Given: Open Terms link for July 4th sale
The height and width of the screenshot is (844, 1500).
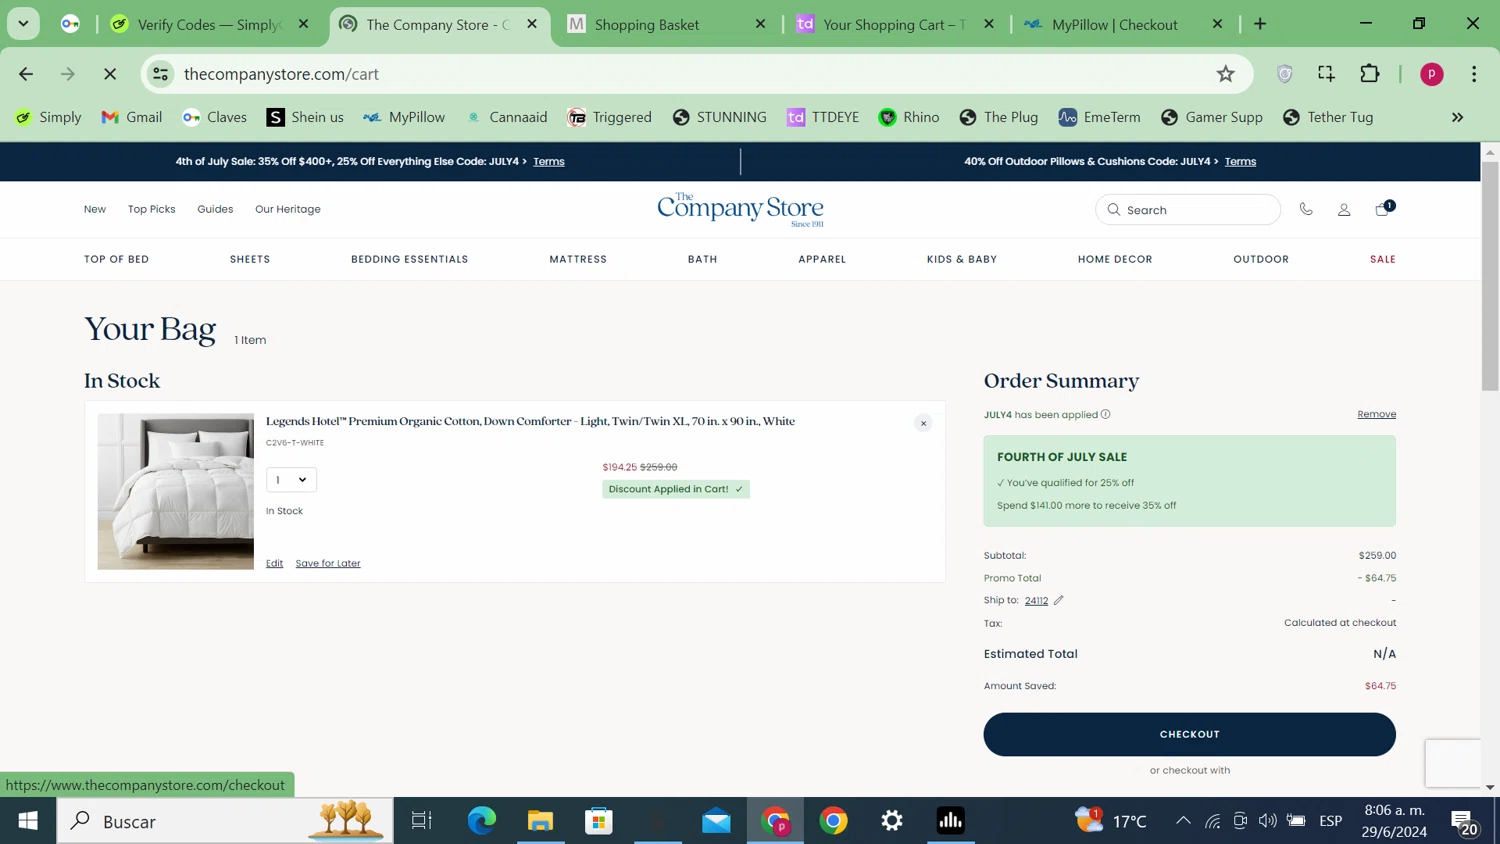Looking at the screenshot, I should (548, 161).
